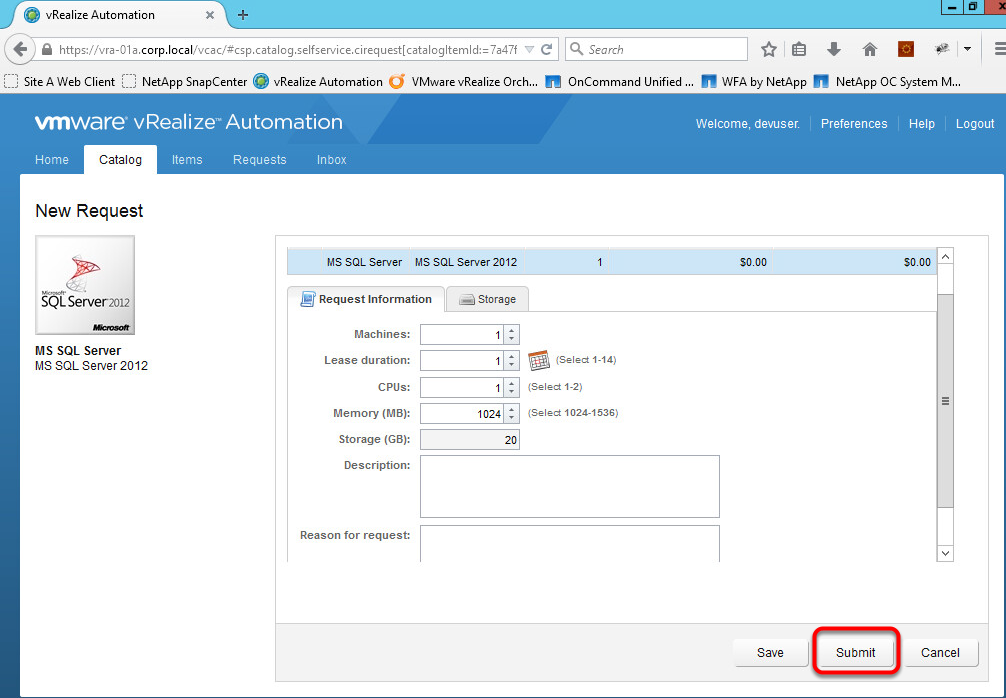
Task: Click the Machines number field
Action: coord(463,335)
